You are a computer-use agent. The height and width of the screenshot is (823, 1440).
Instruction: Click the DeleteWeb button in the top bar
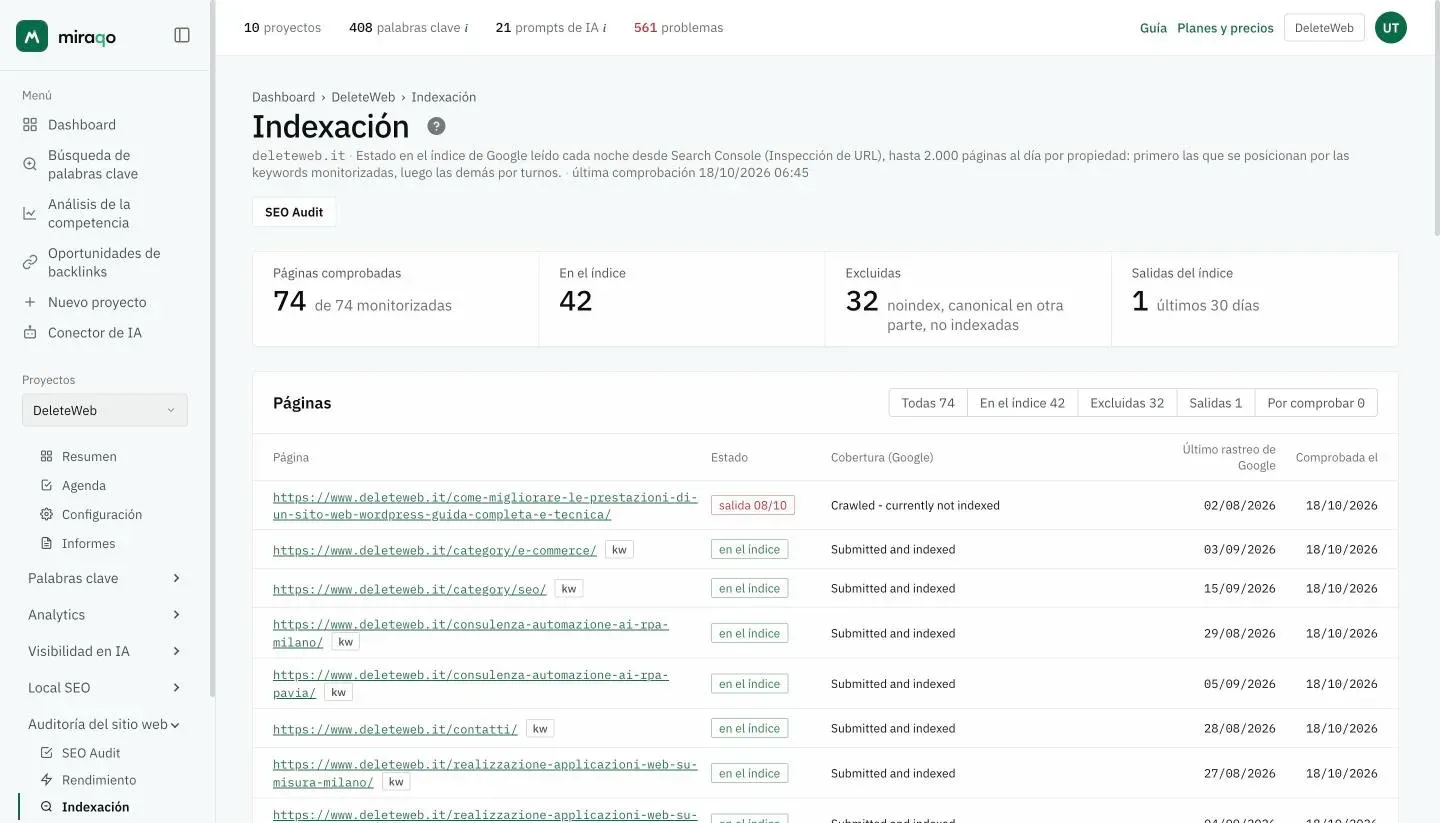(x=1324, y=28)
